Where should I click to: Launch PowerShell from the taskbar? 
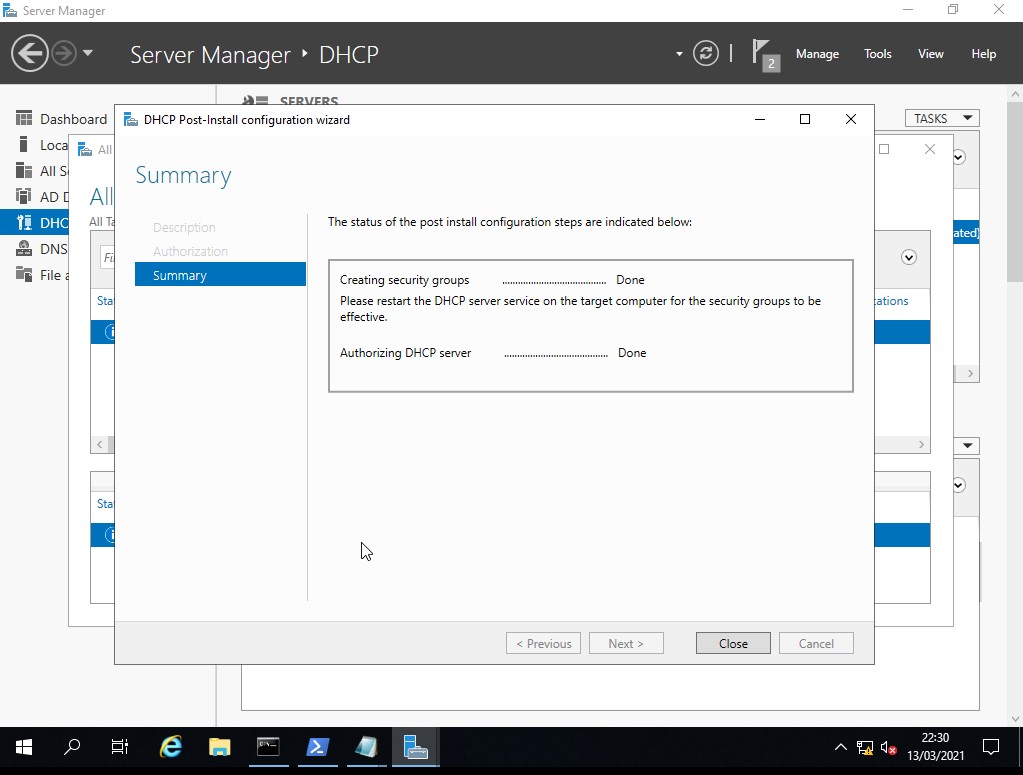click(x=317, y=747)
